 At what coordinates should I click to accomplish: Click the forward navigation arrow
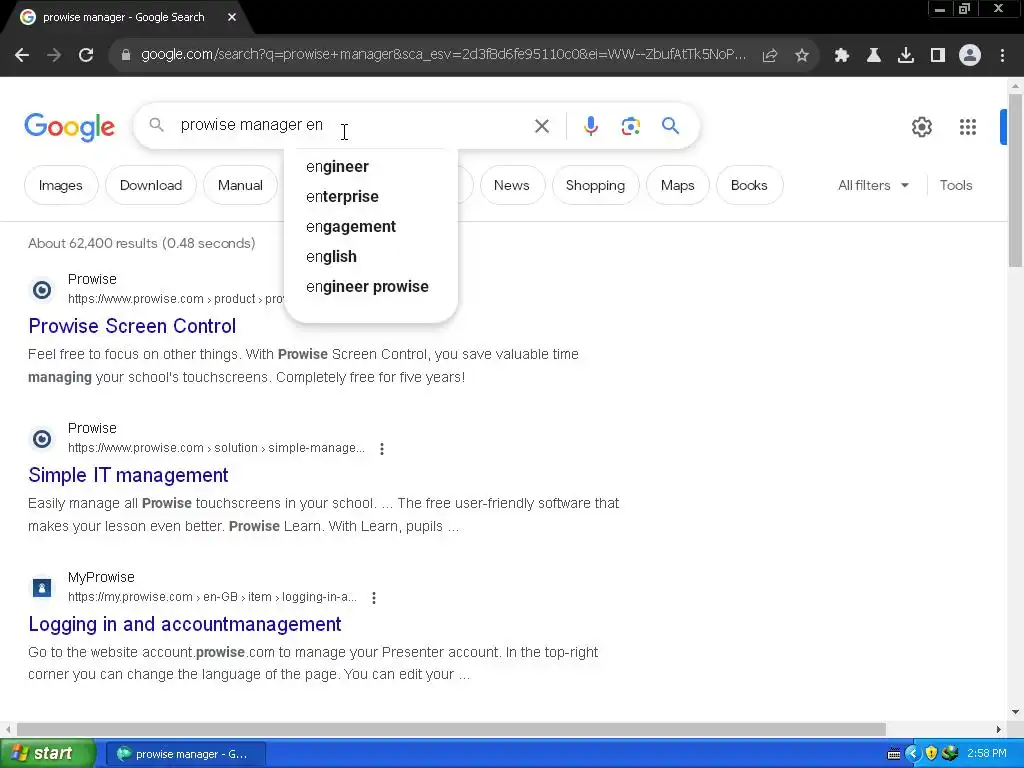tap(54, 56)
